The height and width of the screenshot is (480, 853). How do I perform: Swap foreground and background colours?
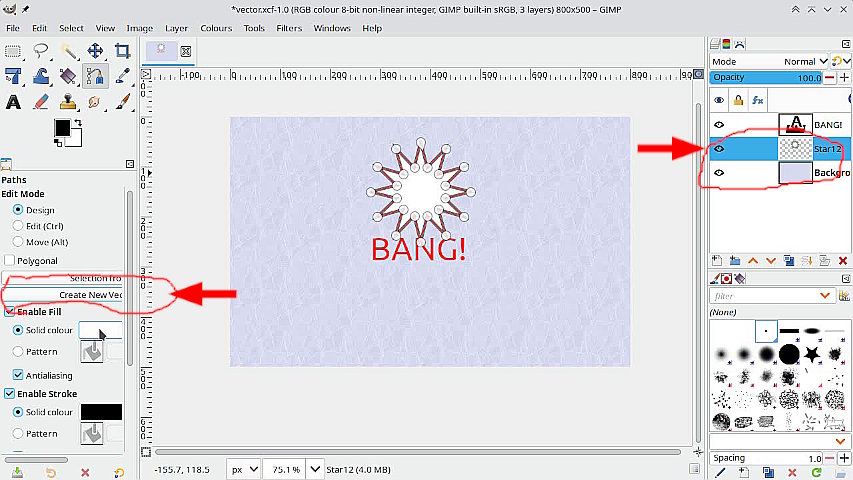tap(78, 122)
